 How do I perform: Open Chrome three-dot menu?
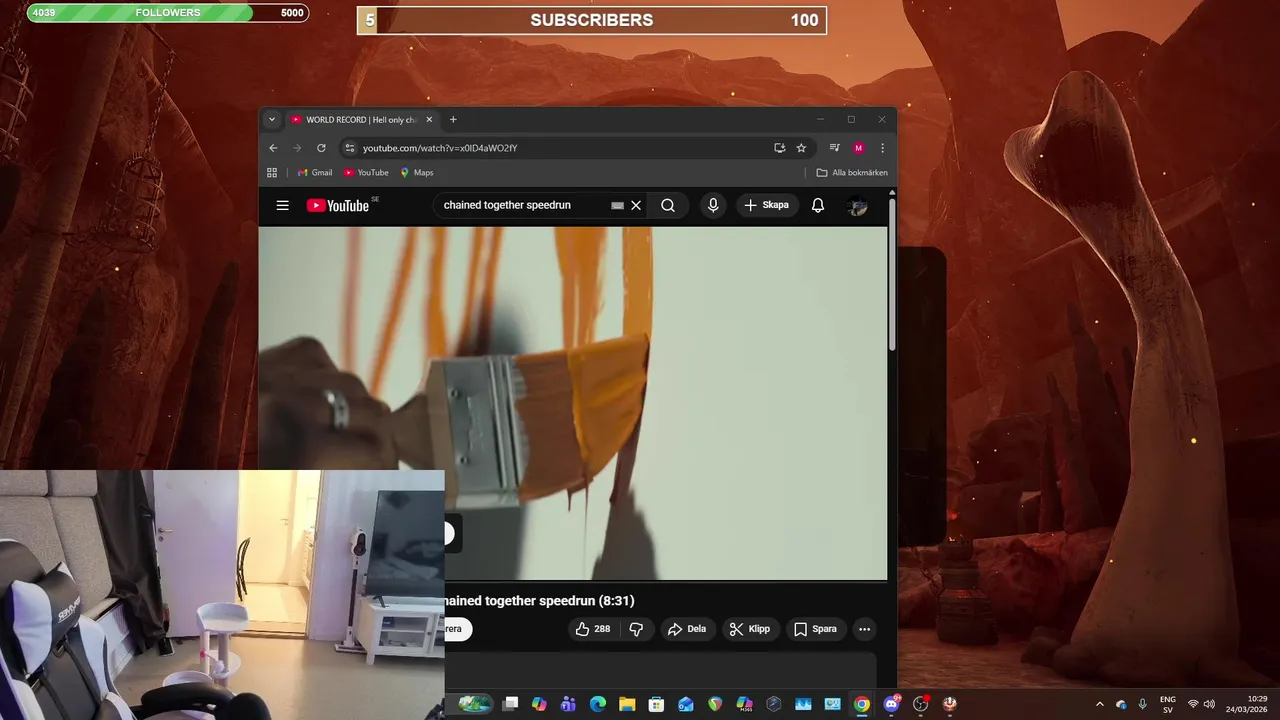(x=882, y=148)
